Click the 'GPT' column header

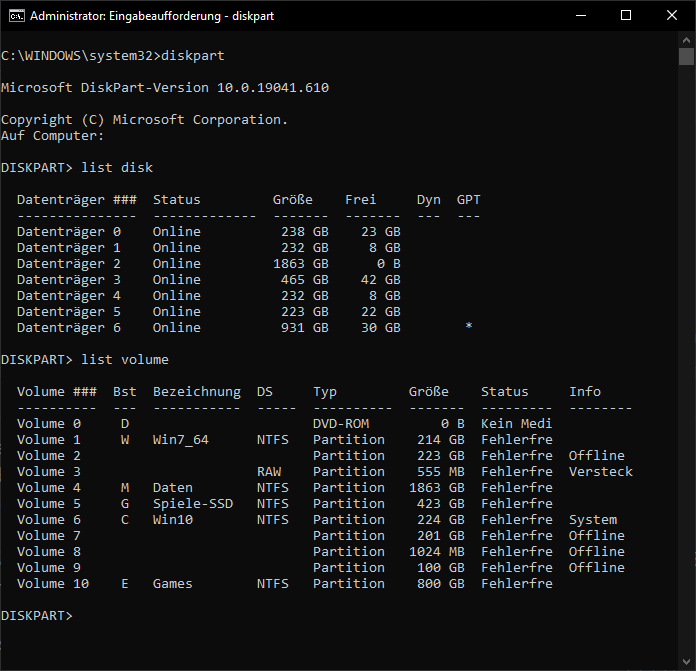469,200
